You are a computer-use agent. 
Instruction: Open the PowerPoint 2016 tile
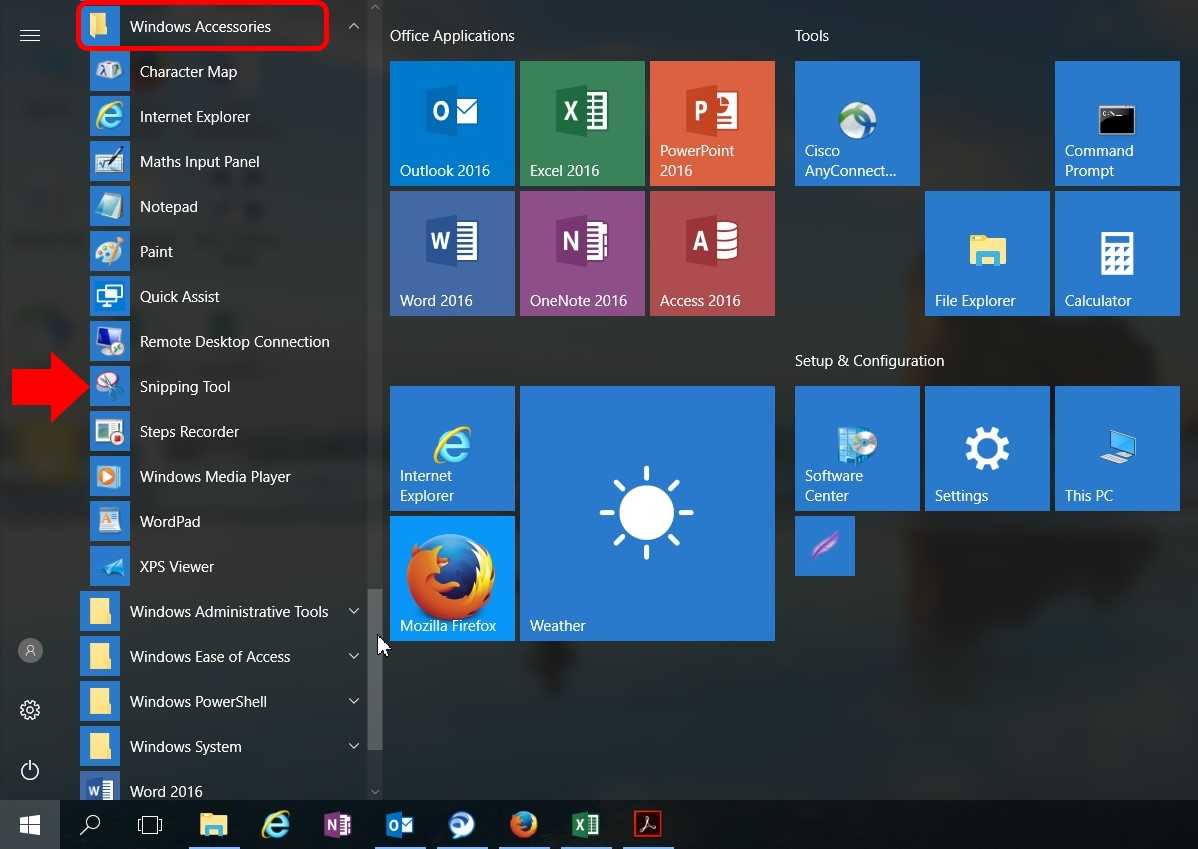712,124
